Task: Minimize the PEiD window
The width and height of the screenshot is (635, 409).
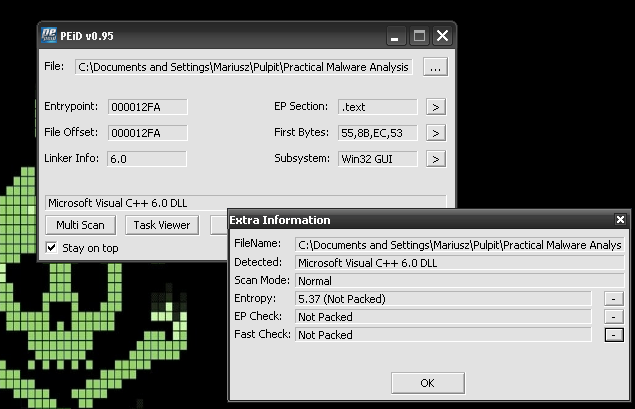Action: (x=396, y=36)
